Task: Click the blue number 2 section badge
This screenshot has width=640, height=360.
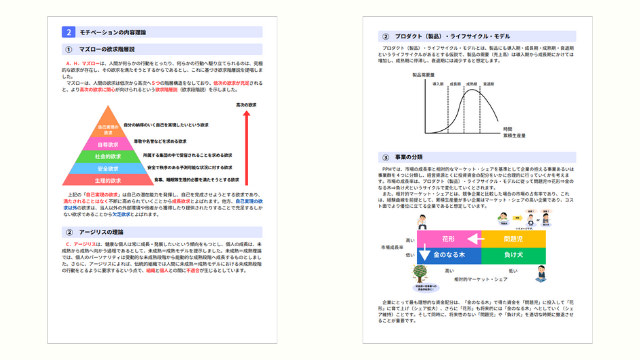Action: tap(68, 32)
